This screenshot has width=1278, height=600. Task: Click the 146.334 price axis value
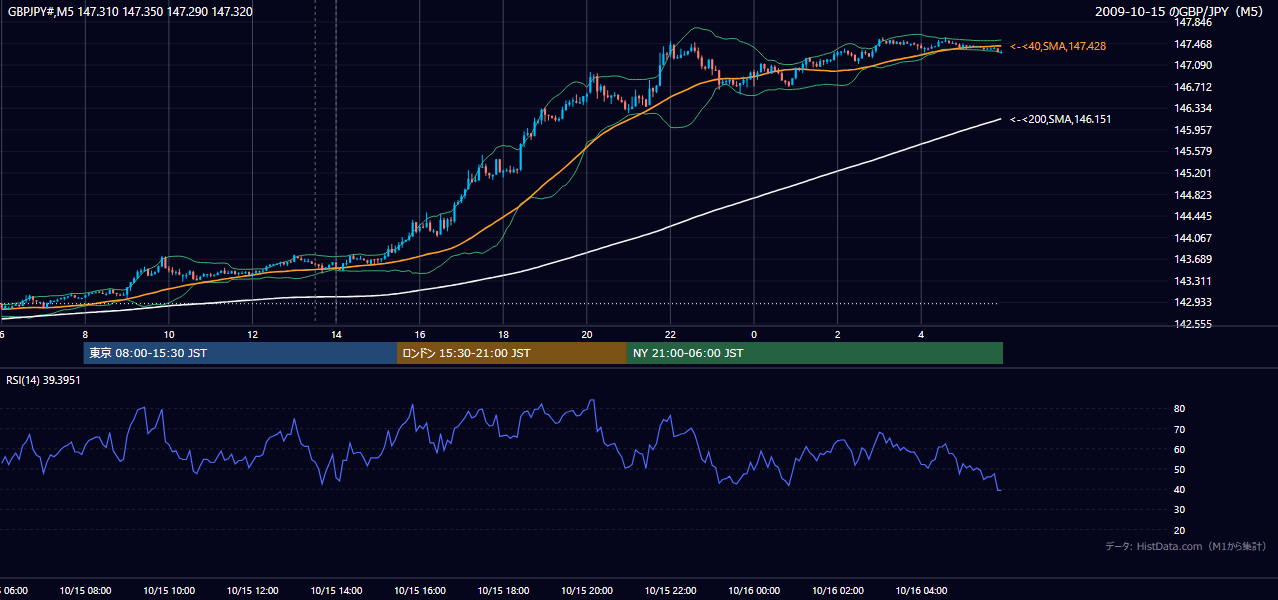[x=1192, y=108]
